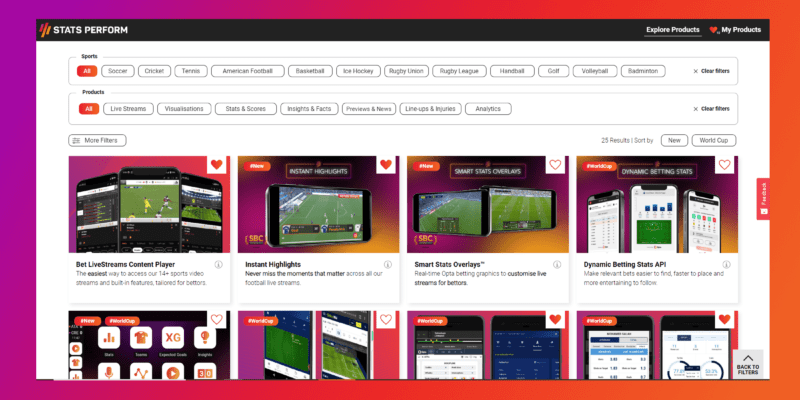
Task: Click the Instant Highlights title
Action: pyautogui.click(x=273, y=265)
